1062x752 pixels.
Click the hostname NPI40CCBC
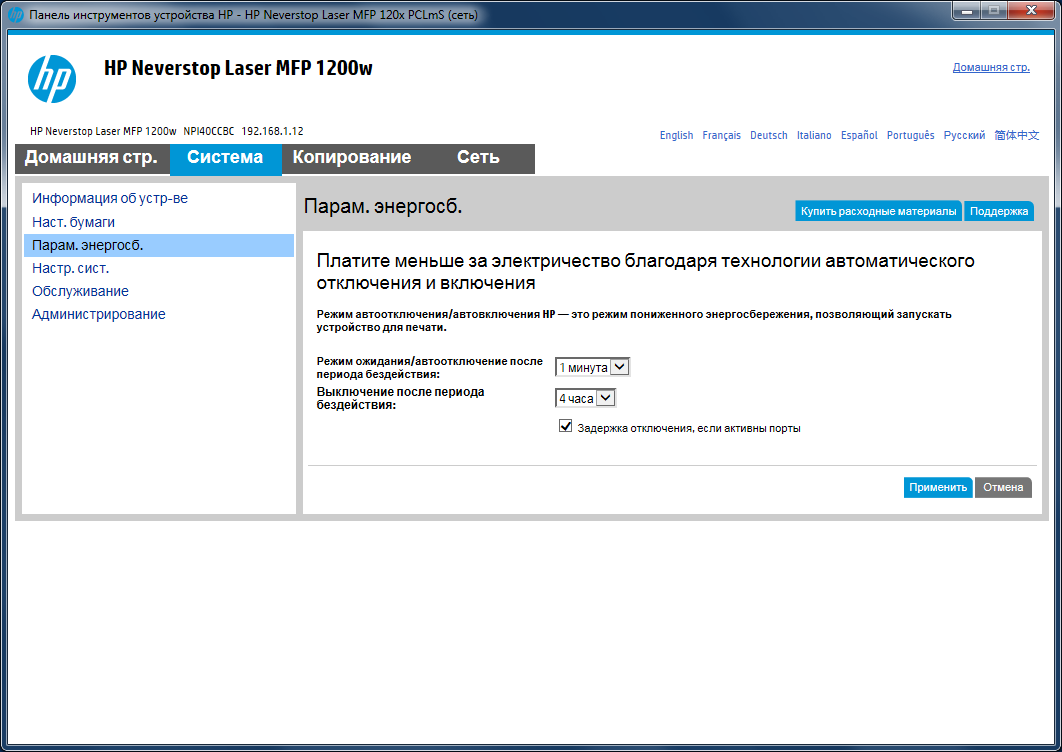tap(209, 131)
